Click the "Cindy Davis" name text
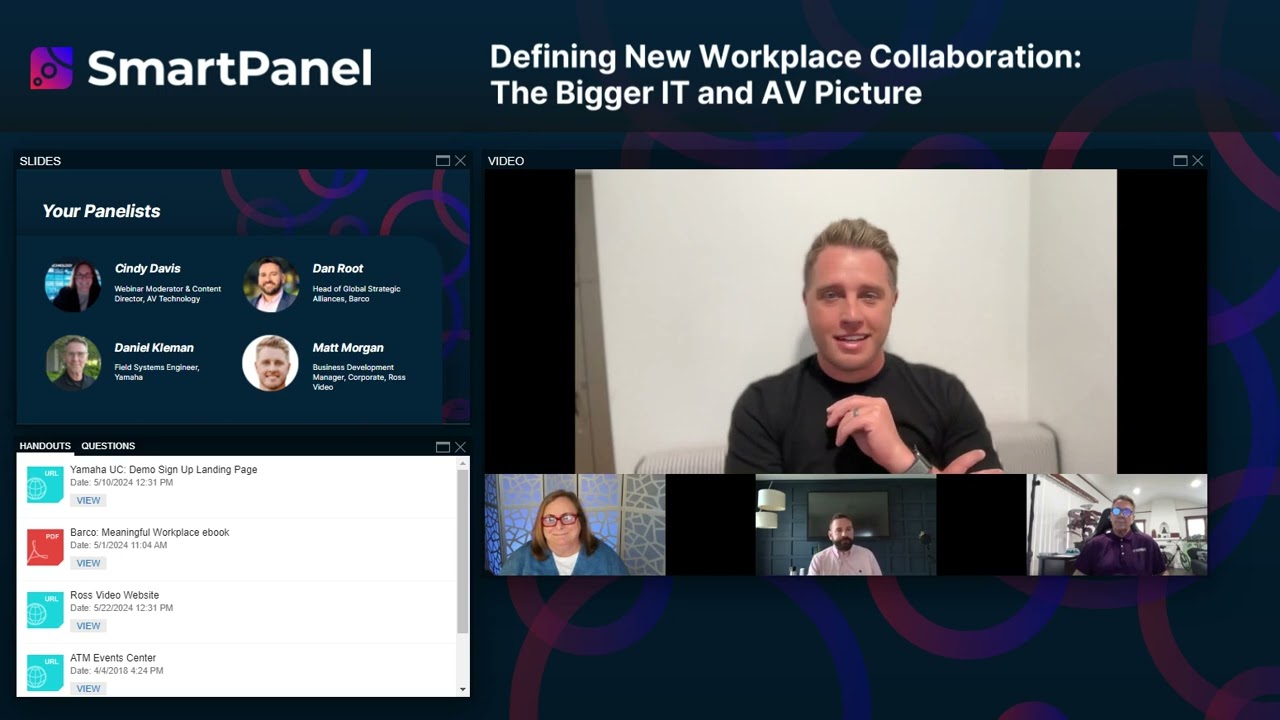This screenshot has width=1280, height=720. coord(148,268)
